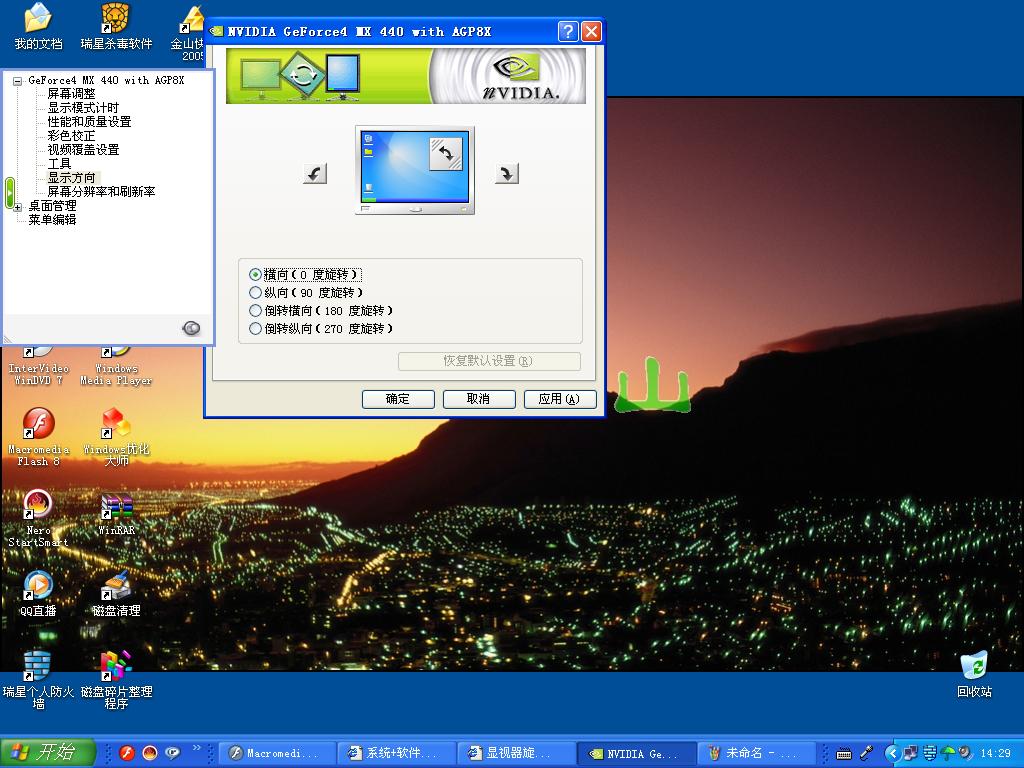Click the monitor preview thumbnail
The image size is (1024, 768).
pyautogui.click(x=415, y=170)
